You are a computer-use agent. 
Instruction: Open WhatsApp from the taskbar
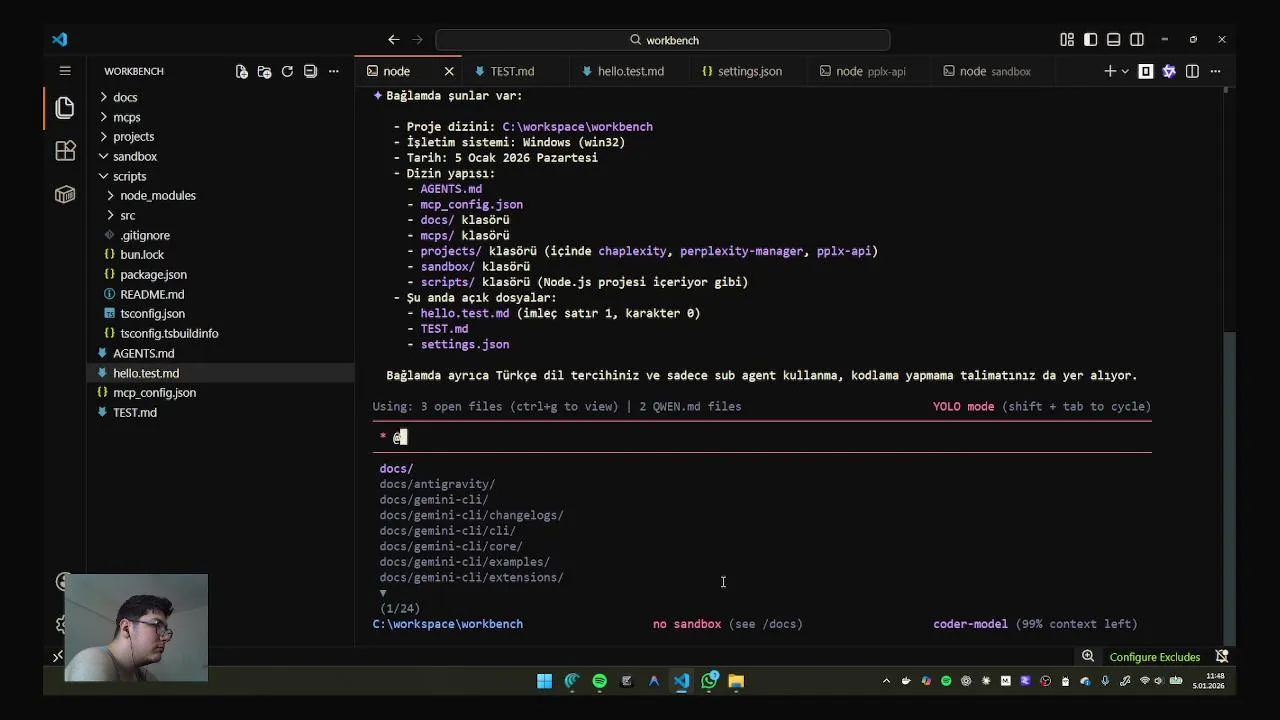tap(709, 681)
